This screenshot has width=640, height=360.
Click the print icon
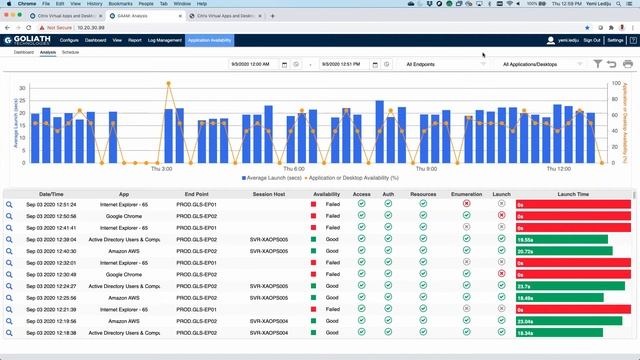coord(628,64)
